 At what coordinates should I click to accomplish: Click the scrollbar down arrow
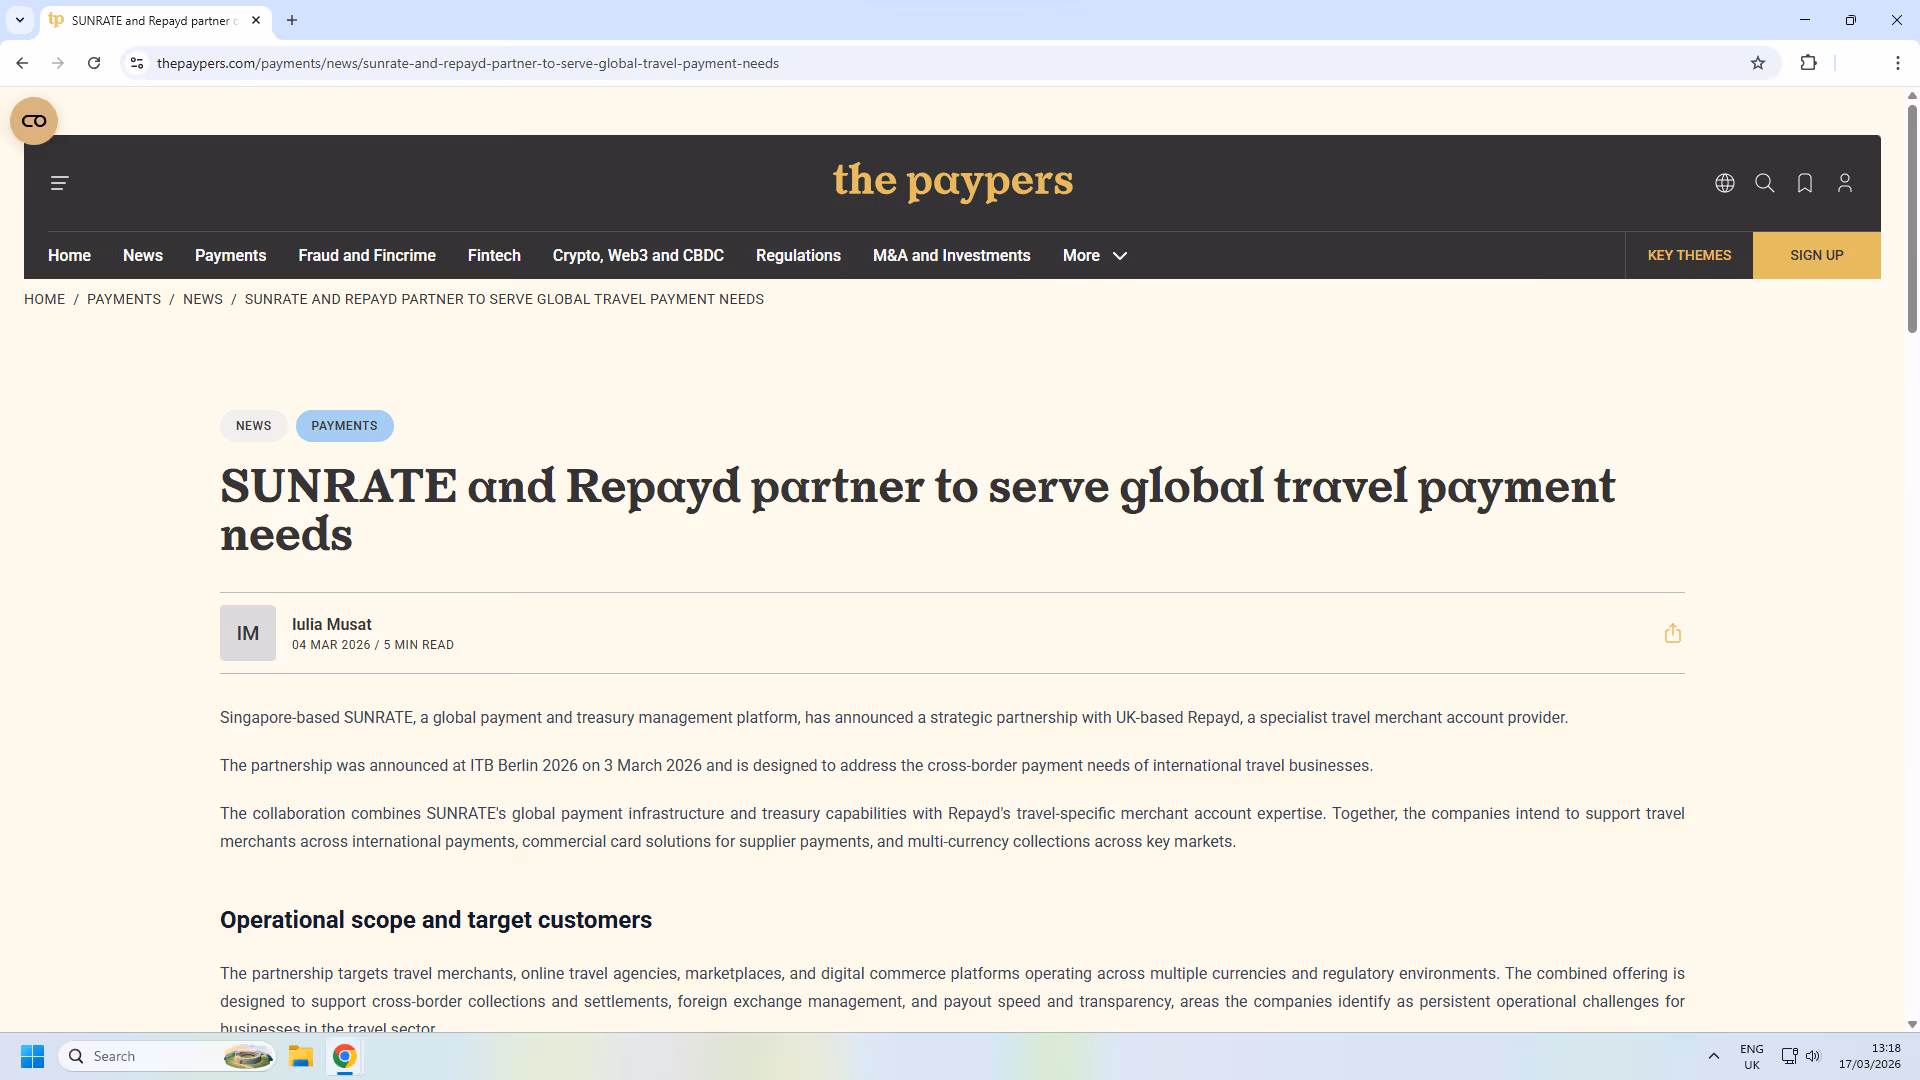[x=1912, y=1024]
